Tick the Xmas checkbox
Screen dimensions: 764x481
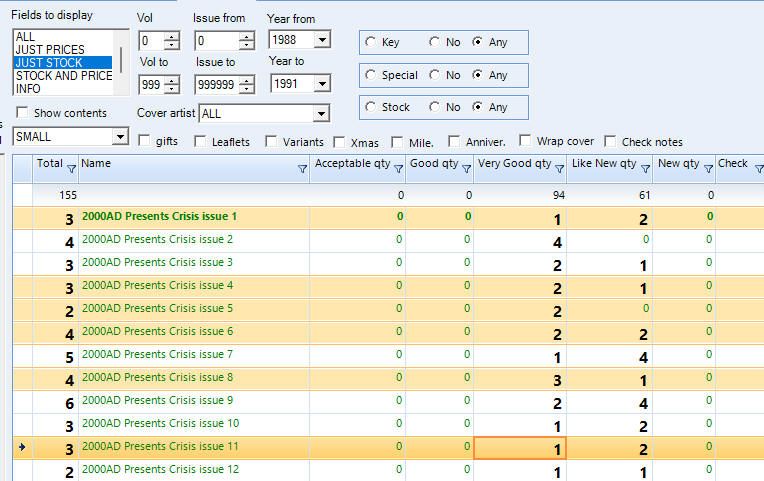pos(339,142)
